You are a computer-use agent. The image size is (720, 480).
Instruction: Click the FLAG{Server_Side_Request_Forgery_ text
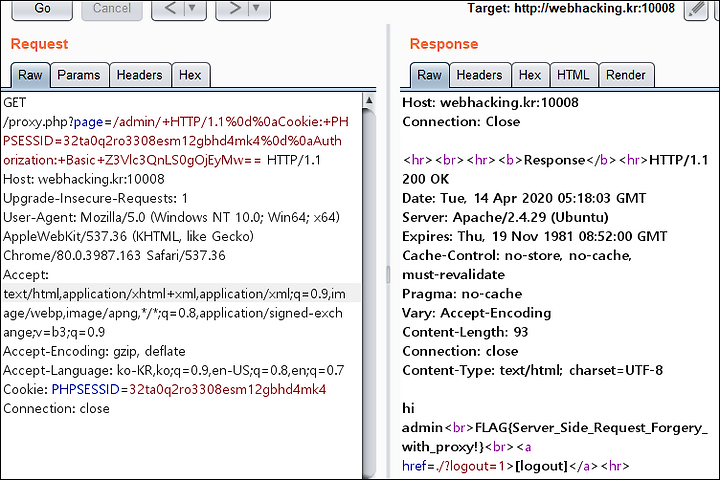591,428
